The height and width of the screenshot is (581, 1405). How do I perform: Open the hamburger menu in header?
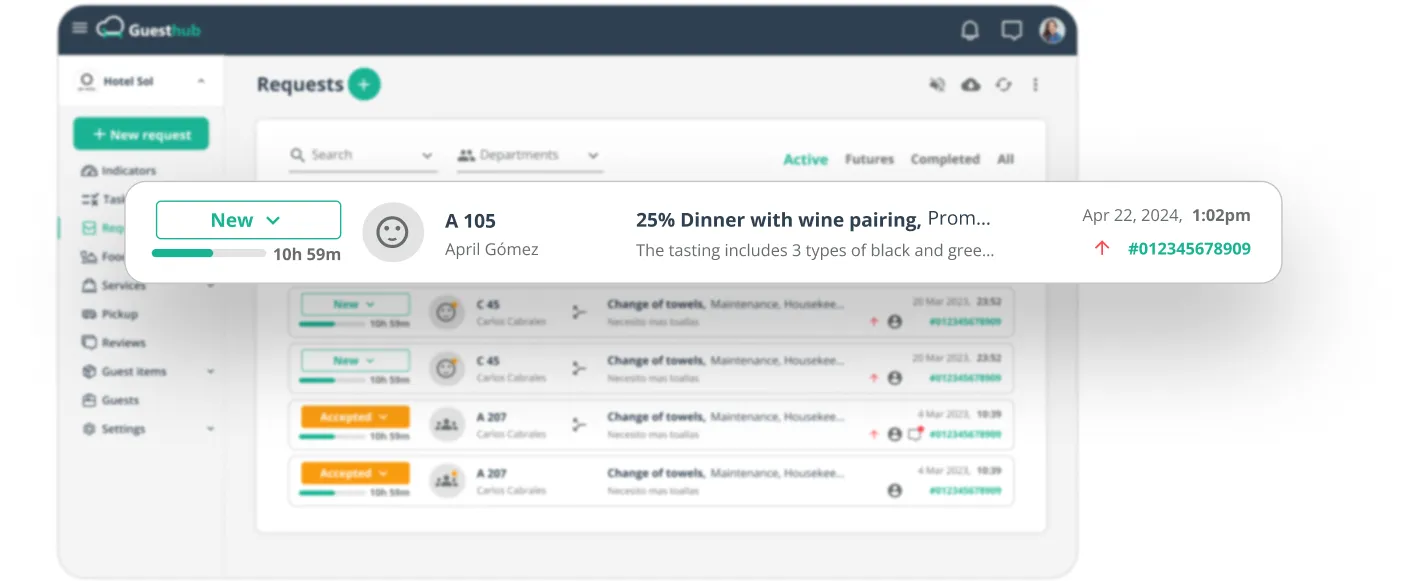80,28
